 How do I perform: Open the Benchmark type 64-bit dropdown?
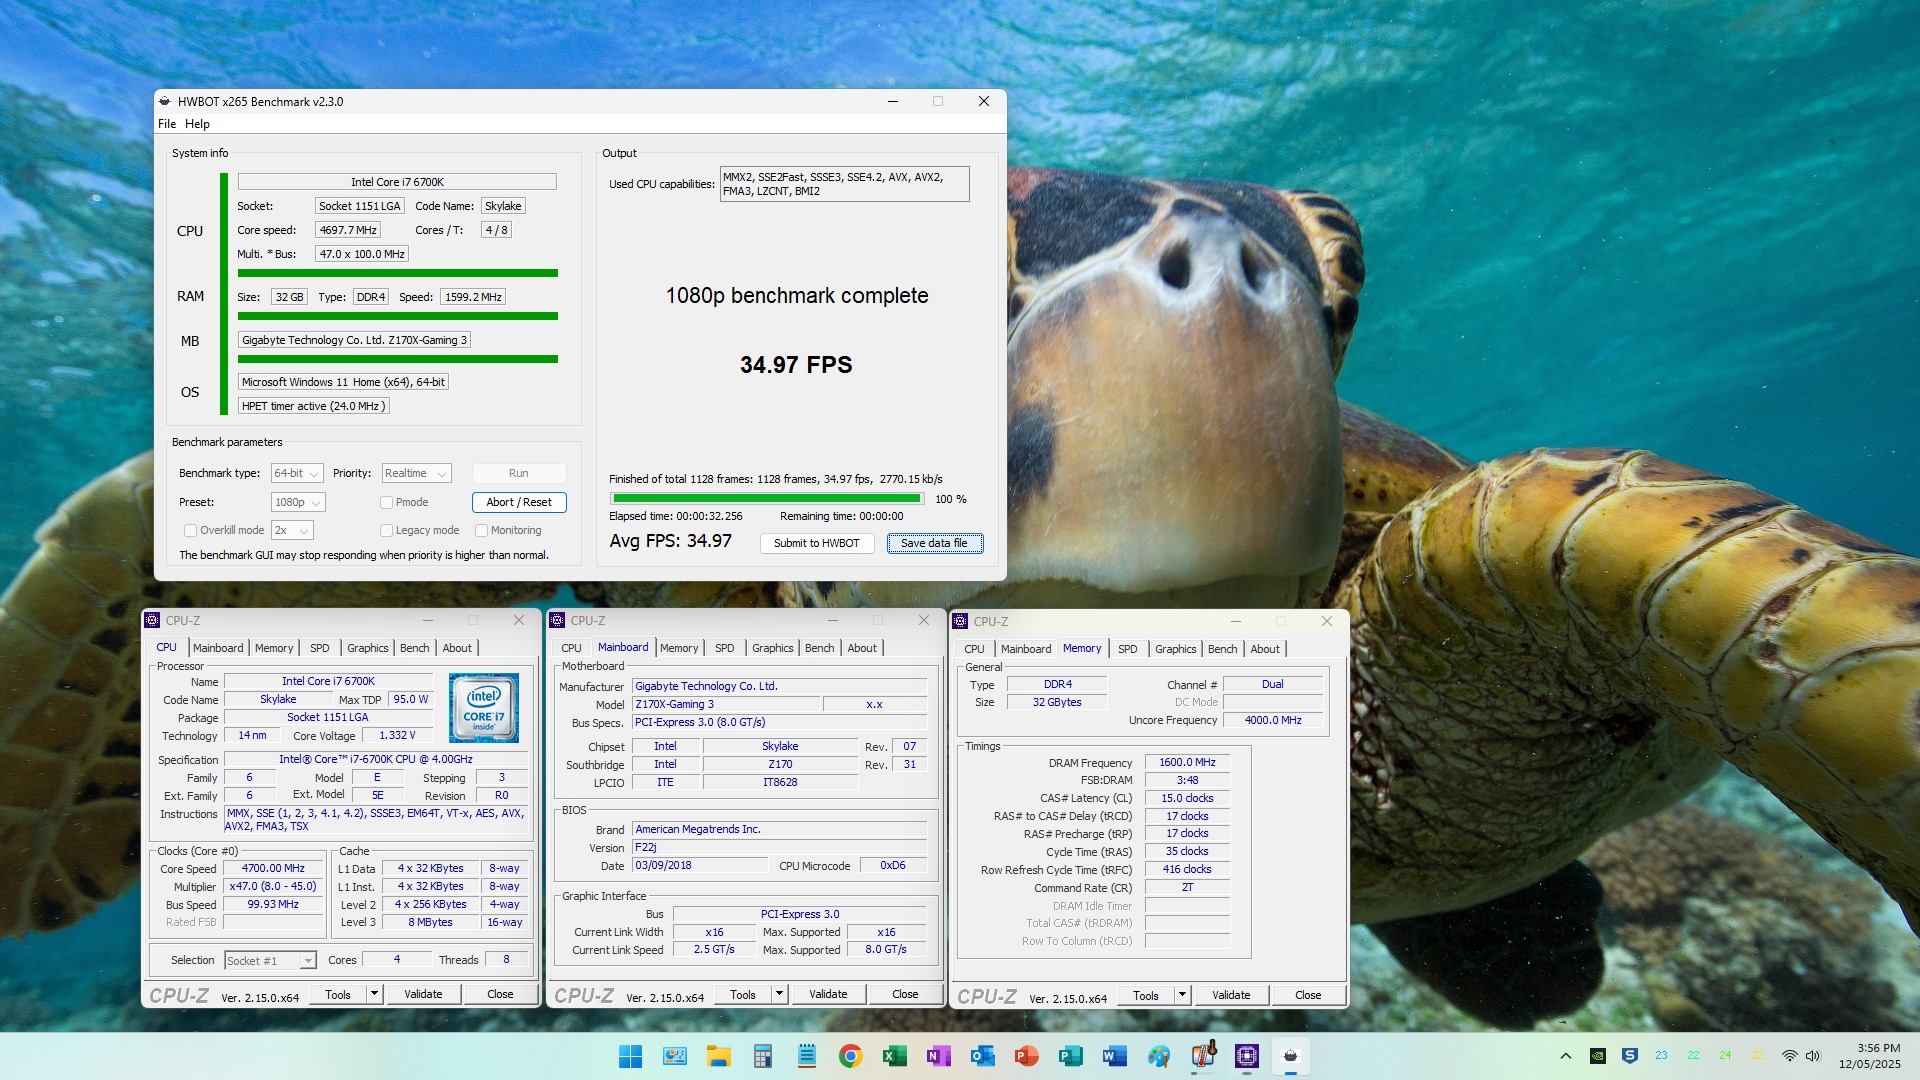coord(297,473)
